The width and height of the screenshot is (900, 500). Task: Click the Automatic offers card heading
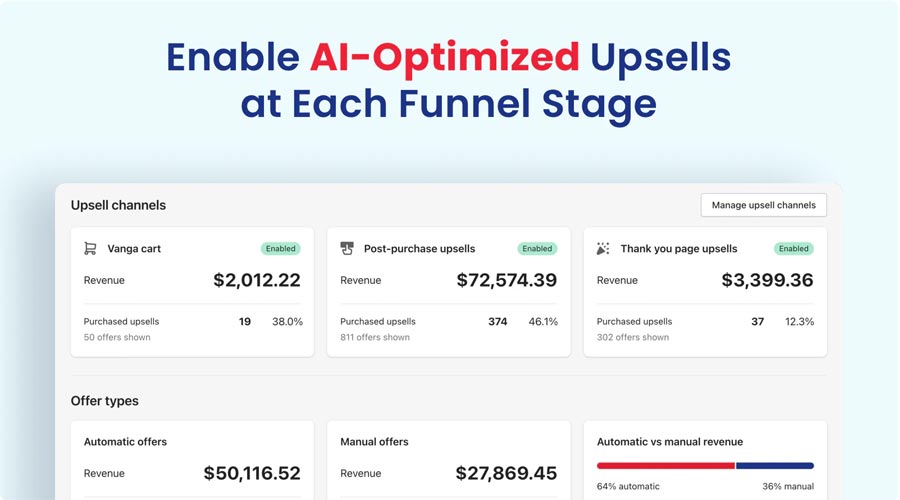(x=125, y=442)
